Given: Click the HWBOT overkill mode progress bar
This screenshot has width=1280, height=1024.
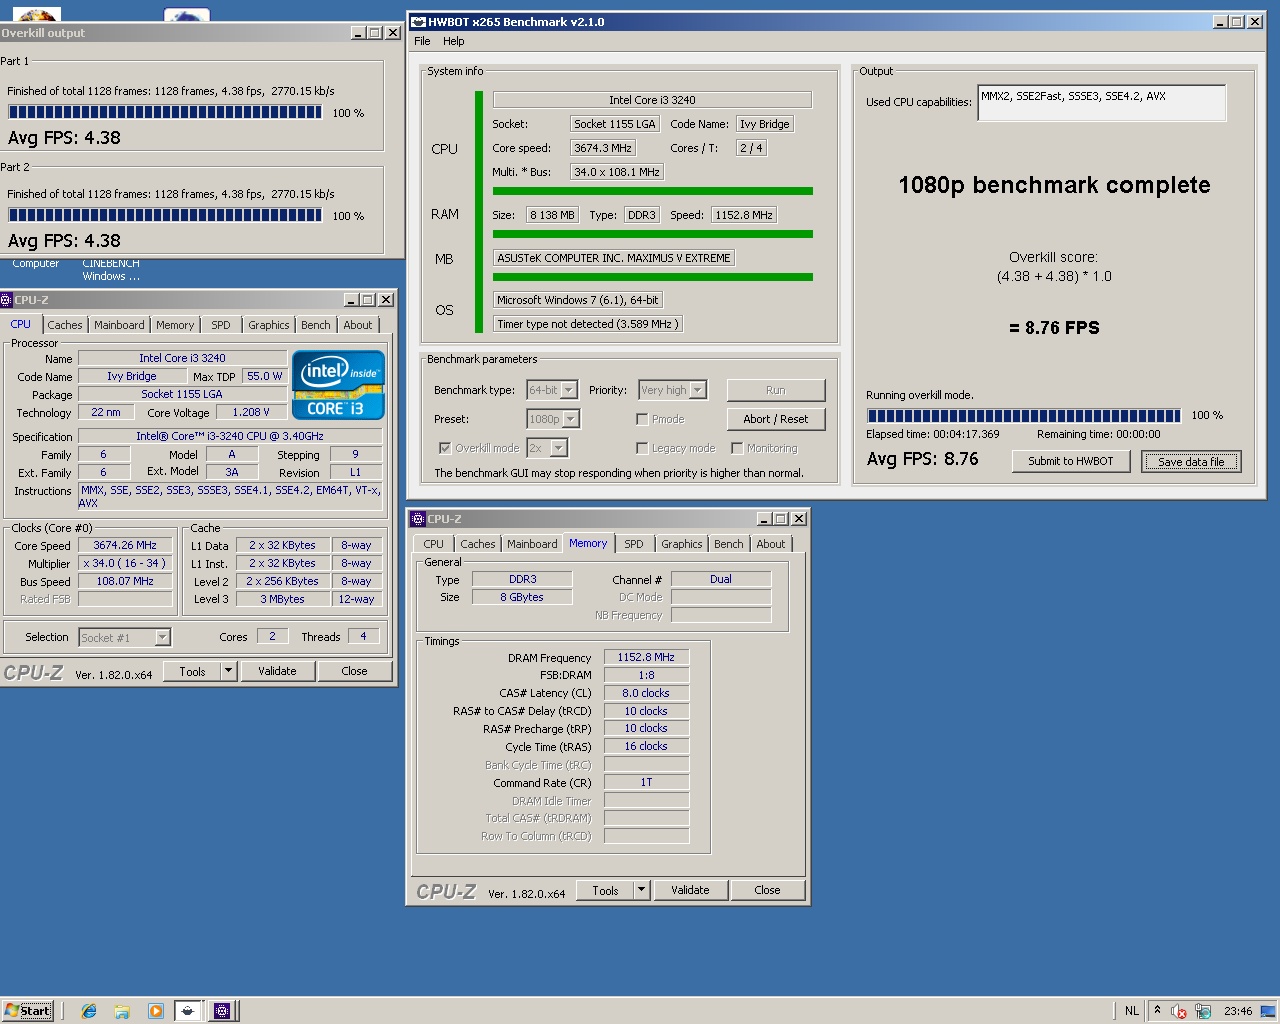Looking at the screenshot, I should (1024, 416).
